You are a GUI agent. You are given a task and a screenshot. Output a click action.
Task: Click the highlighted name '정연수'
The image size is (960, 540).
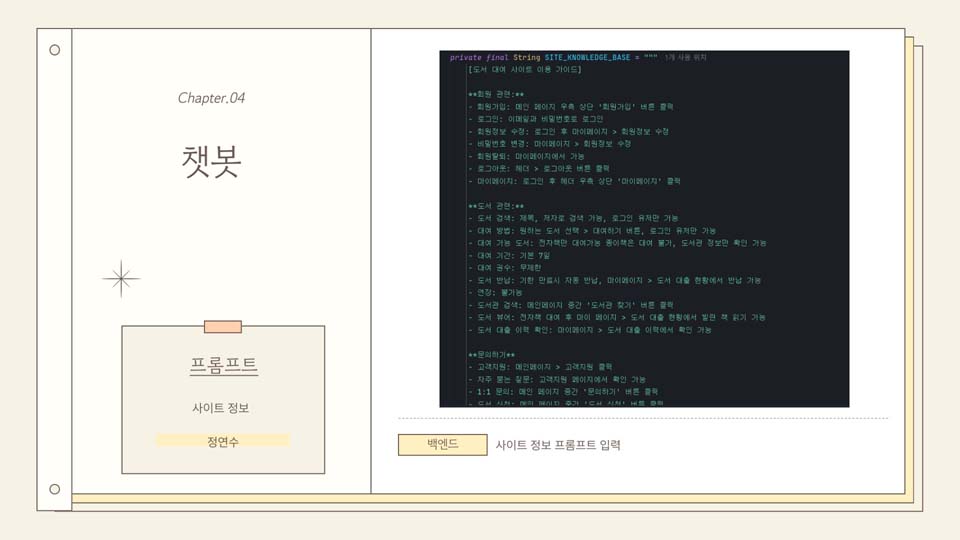pyautogui.click(x=223, y=441)
